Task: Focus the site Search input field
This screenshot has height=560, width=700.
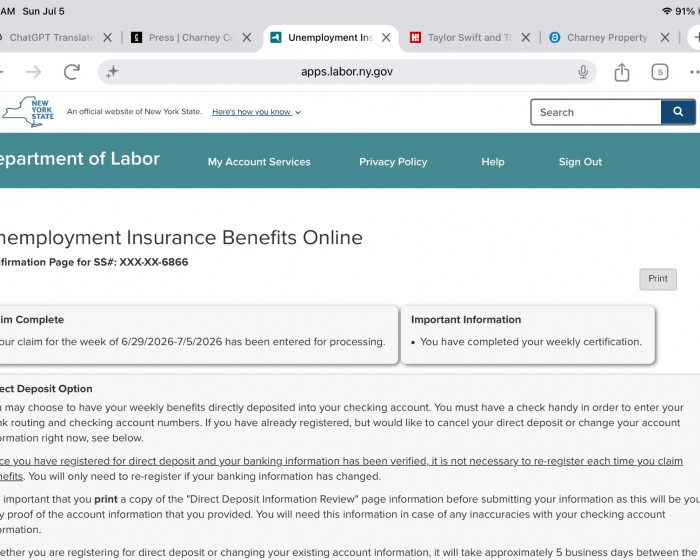Action: pyautogui.click(x=596, y=112)
